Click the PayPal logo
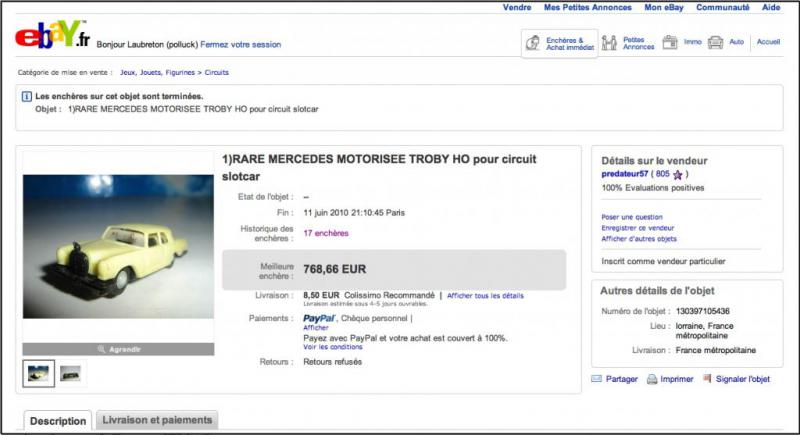Image resolution: width=800 pixels, height=435 pixels. [x=319, y=318]
